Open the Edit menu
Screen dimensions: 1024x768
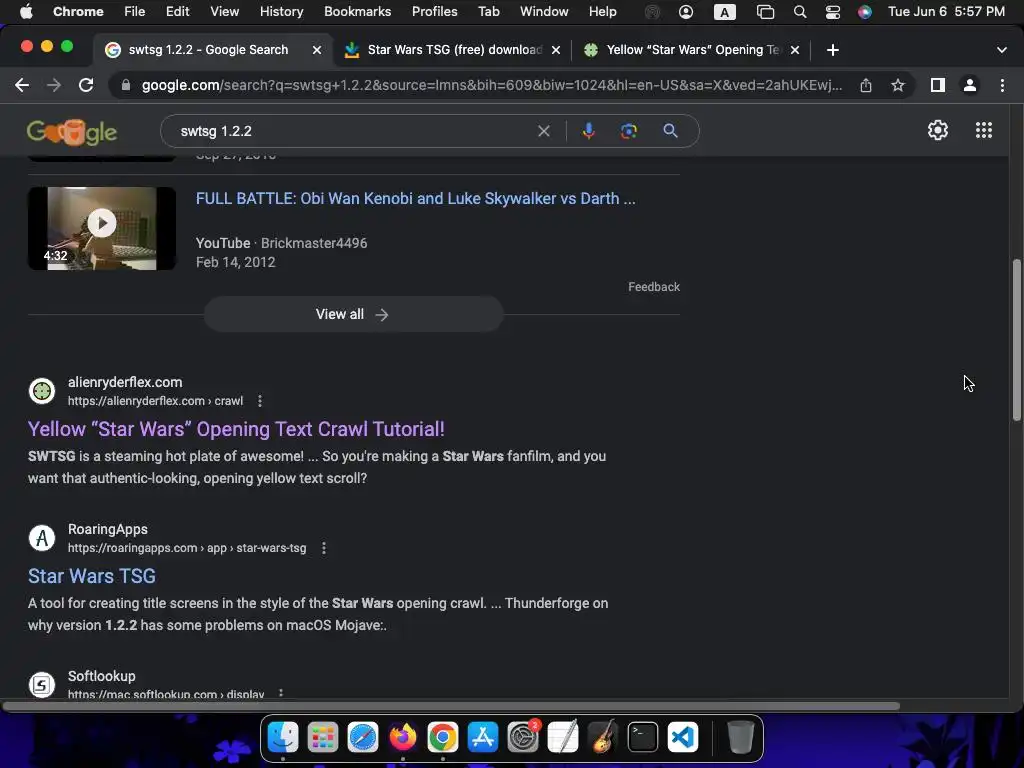177,11
